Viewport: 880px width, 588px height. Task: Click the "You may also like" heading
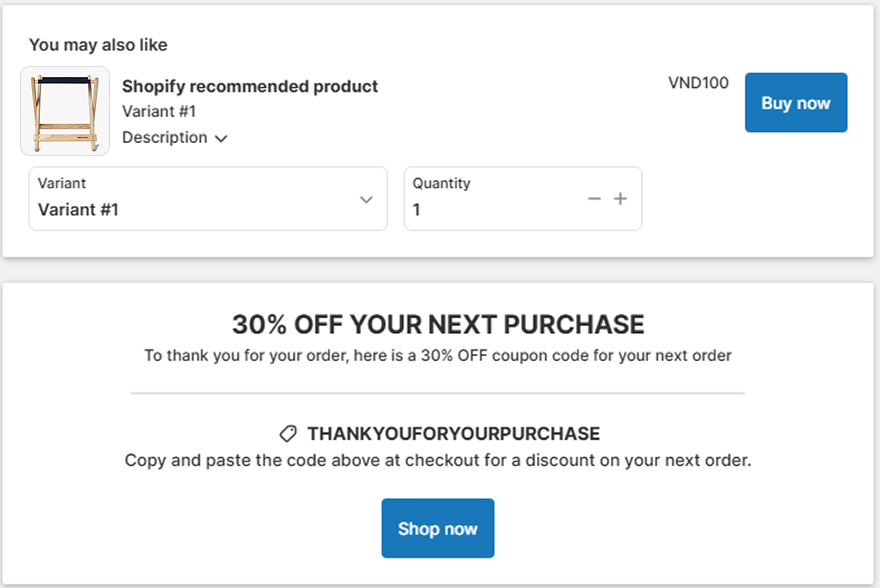pyautogui.click(x=98, y=45)
